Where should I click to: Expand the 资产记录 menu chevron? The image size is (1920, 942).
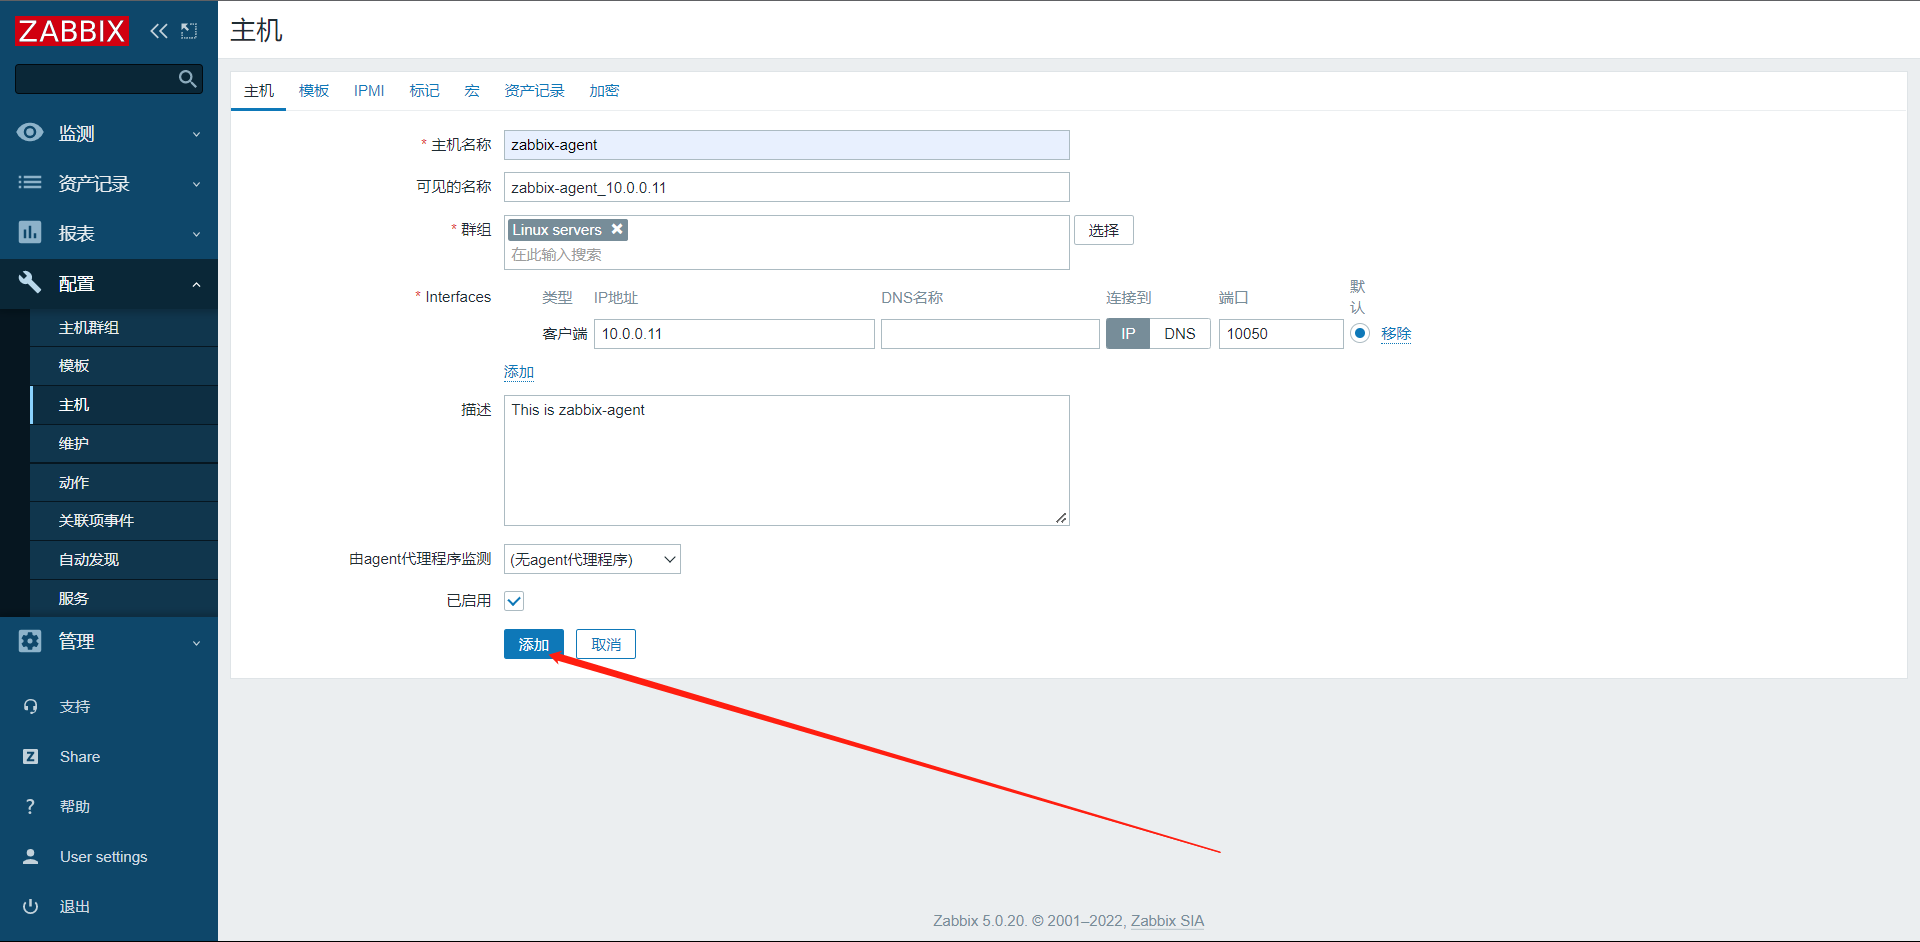tap(196, 184)
